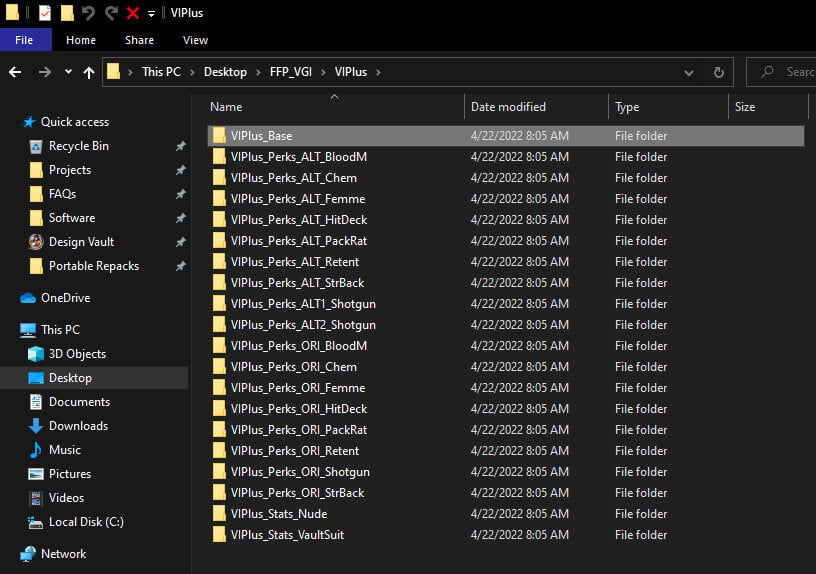Screen dimensions: 816x574
Task: Switch to the View ribbon tab
Action: [x=195, y=40]
